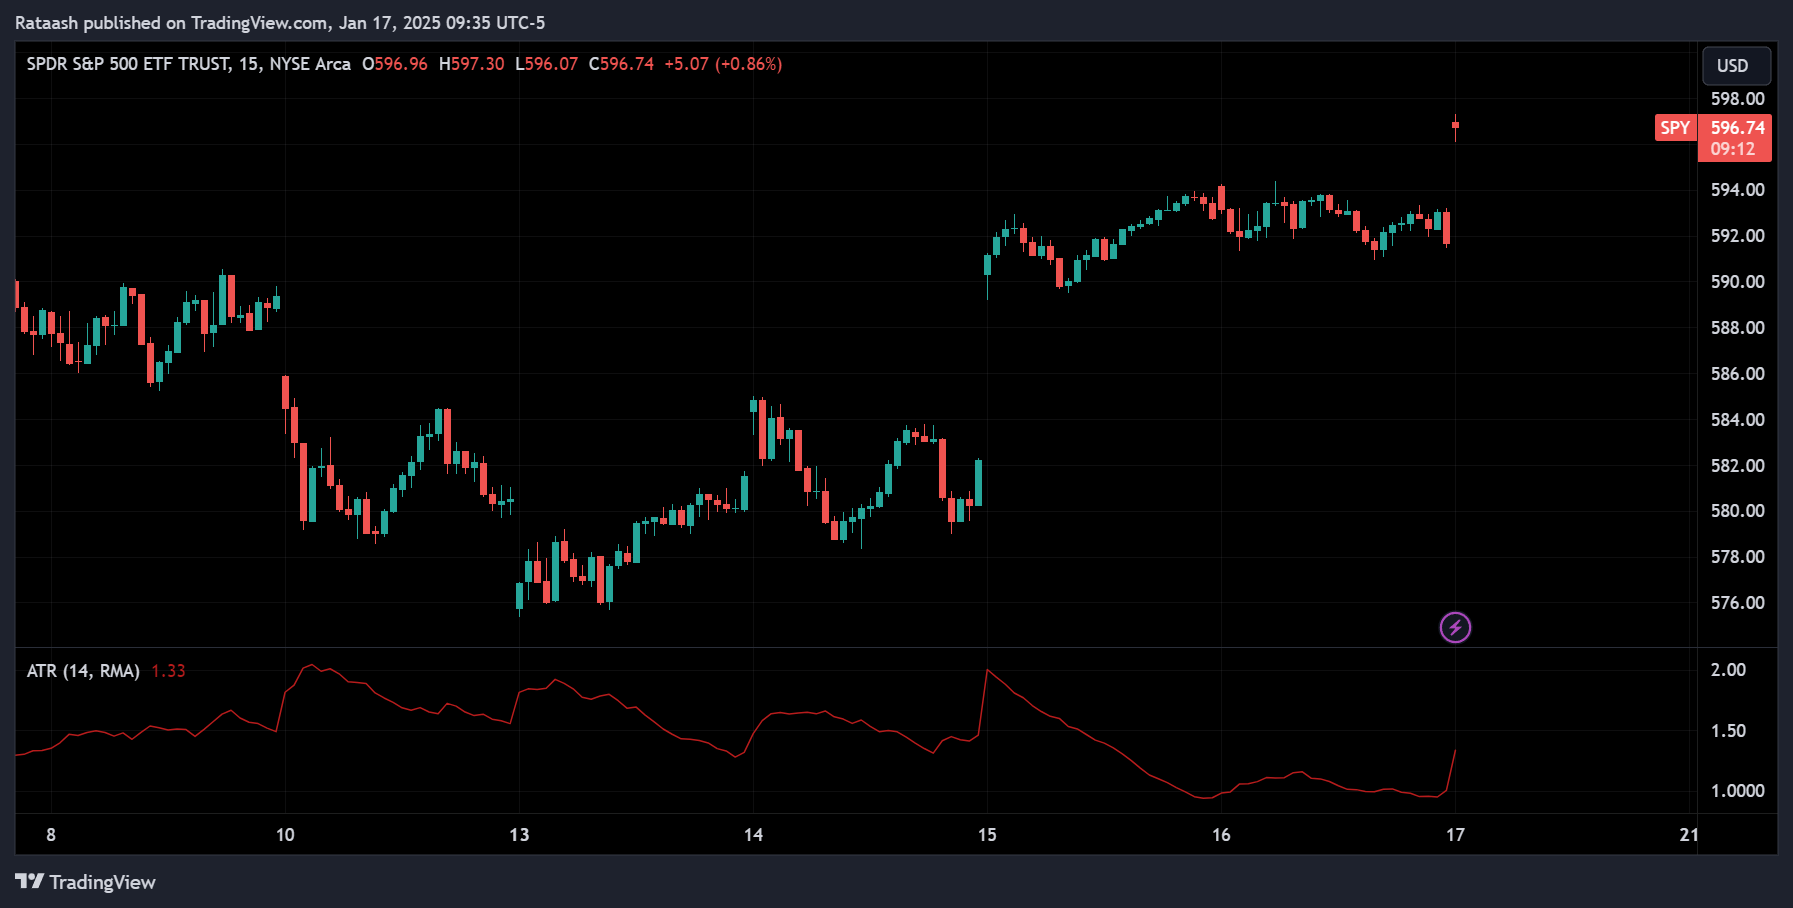1793x908 pixels.
Task: Click the 1.50 ATR axis label
Action: click(1728, 731)
